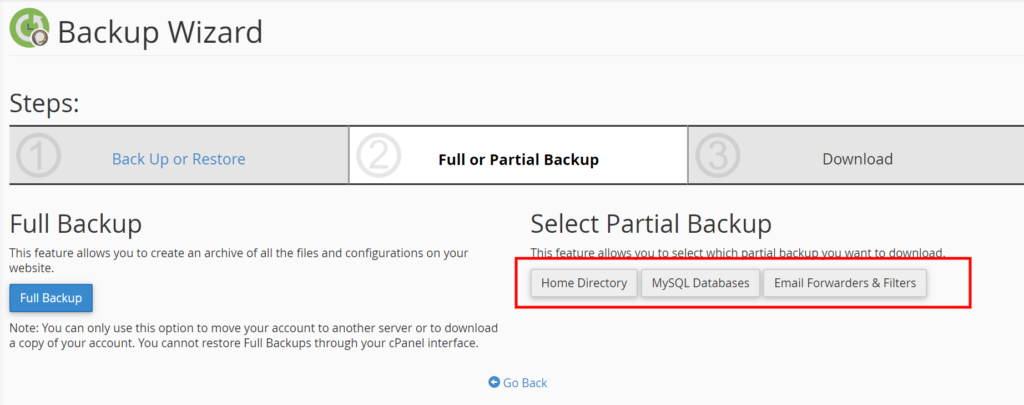Click the partial backup description sentence
The height and width of the screenshot is (405, 1024).
tap(737, 252)
